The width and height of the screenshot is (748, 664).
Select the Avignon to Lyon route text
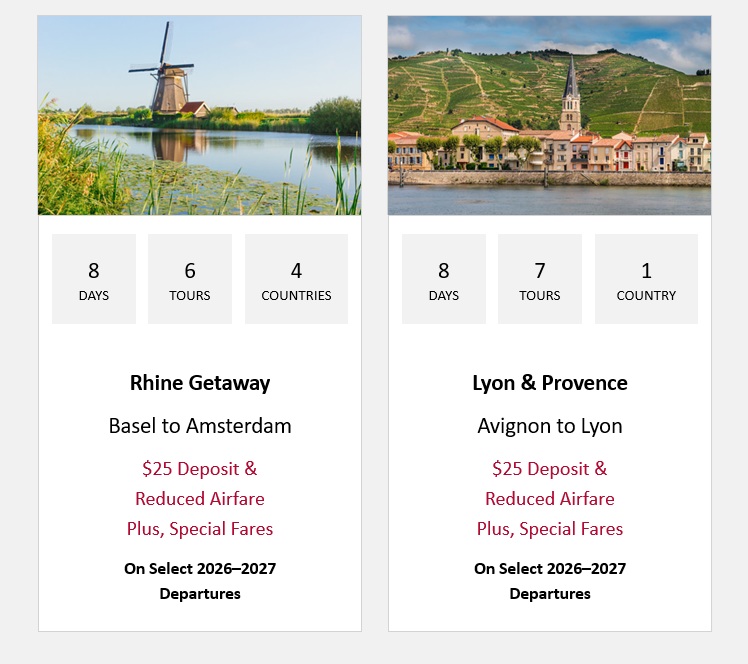tap(550, 426)
